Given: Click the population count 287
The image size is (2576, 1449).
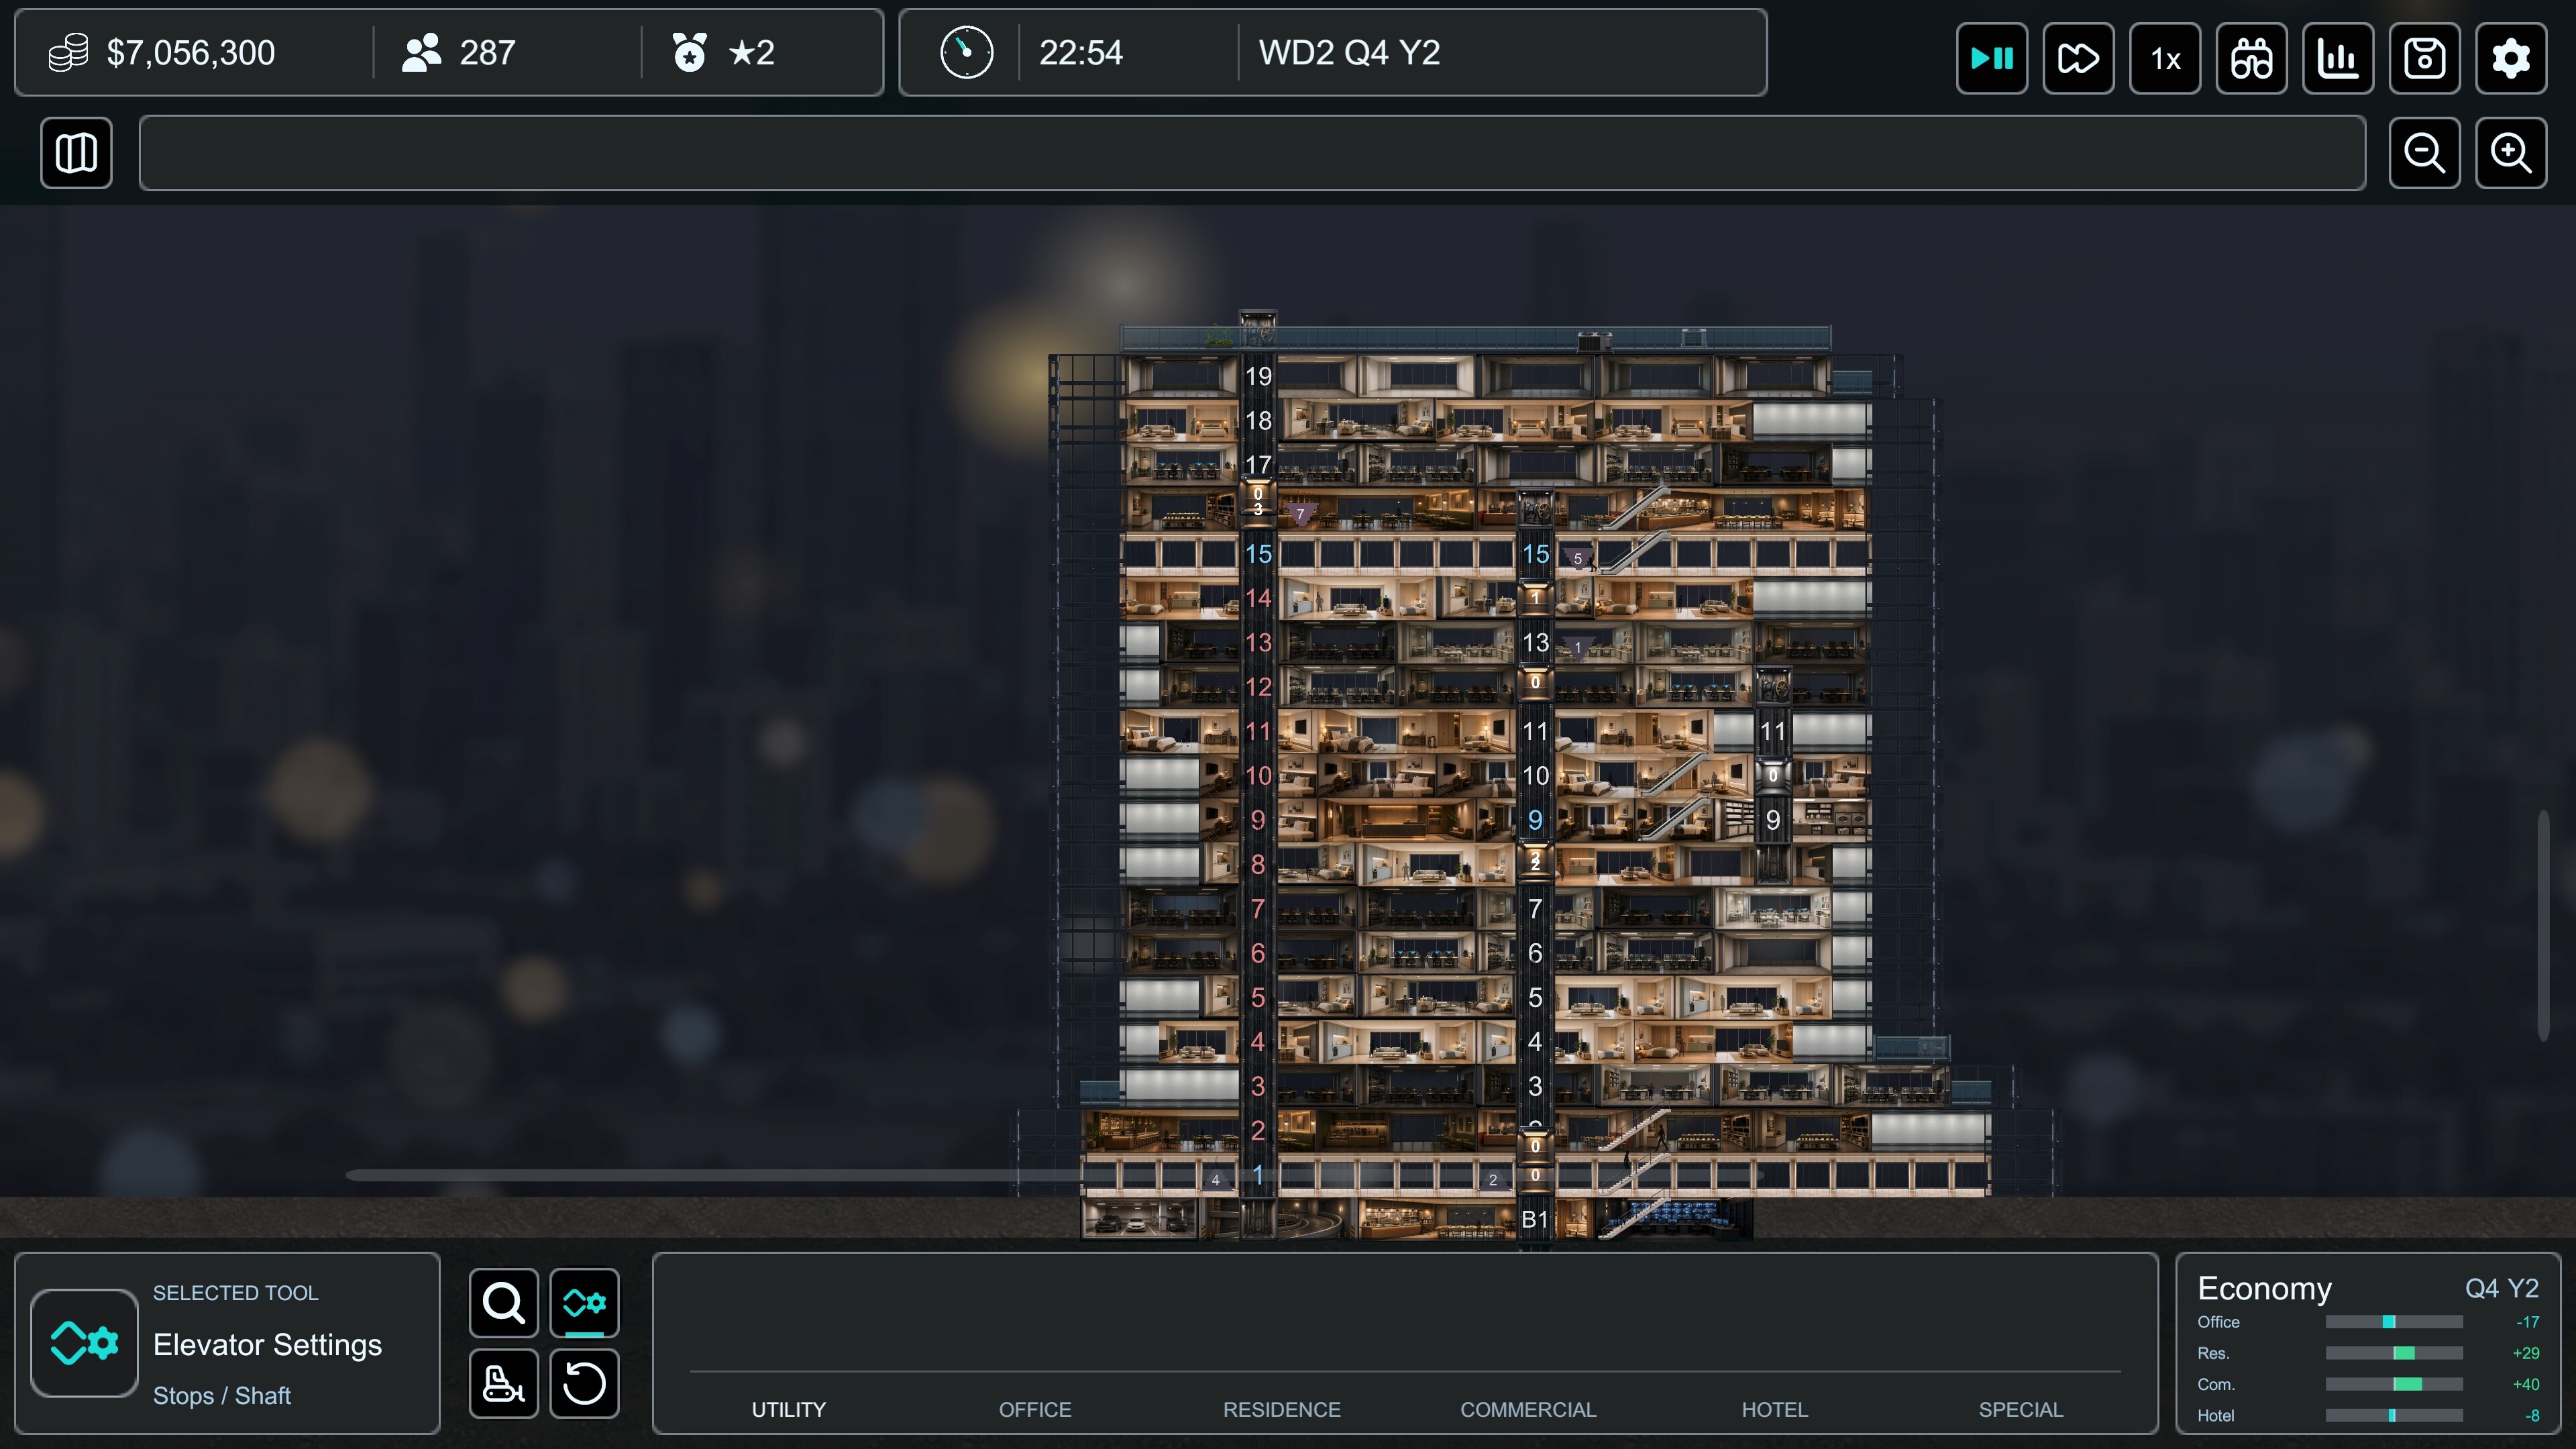Looking at the screenshot, I should 487,53.
